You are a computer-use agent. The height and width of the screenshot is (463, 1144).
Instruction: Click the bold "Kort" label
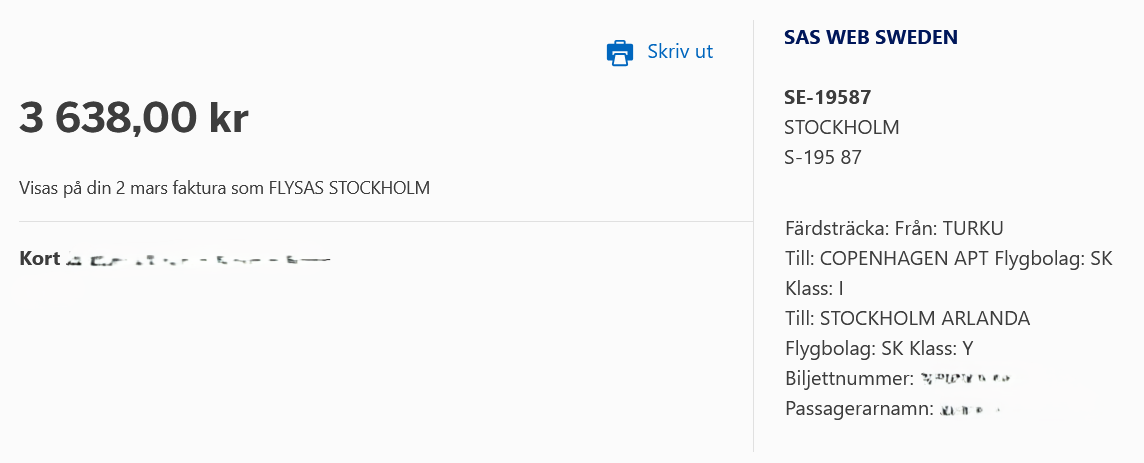pyautogui.click(x=39, y=259)
